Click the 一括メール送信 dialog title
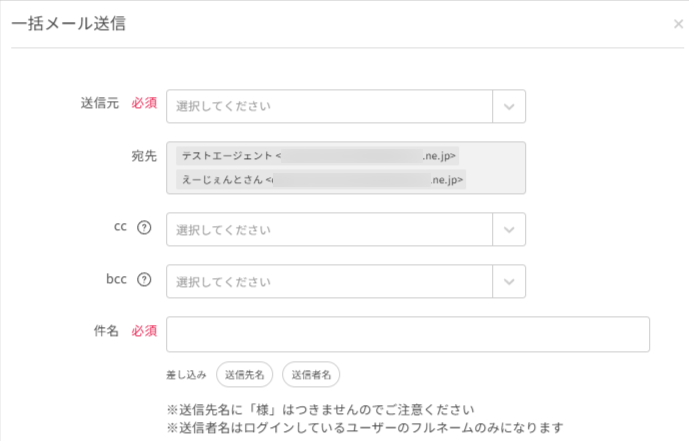 tap(69, 24)
